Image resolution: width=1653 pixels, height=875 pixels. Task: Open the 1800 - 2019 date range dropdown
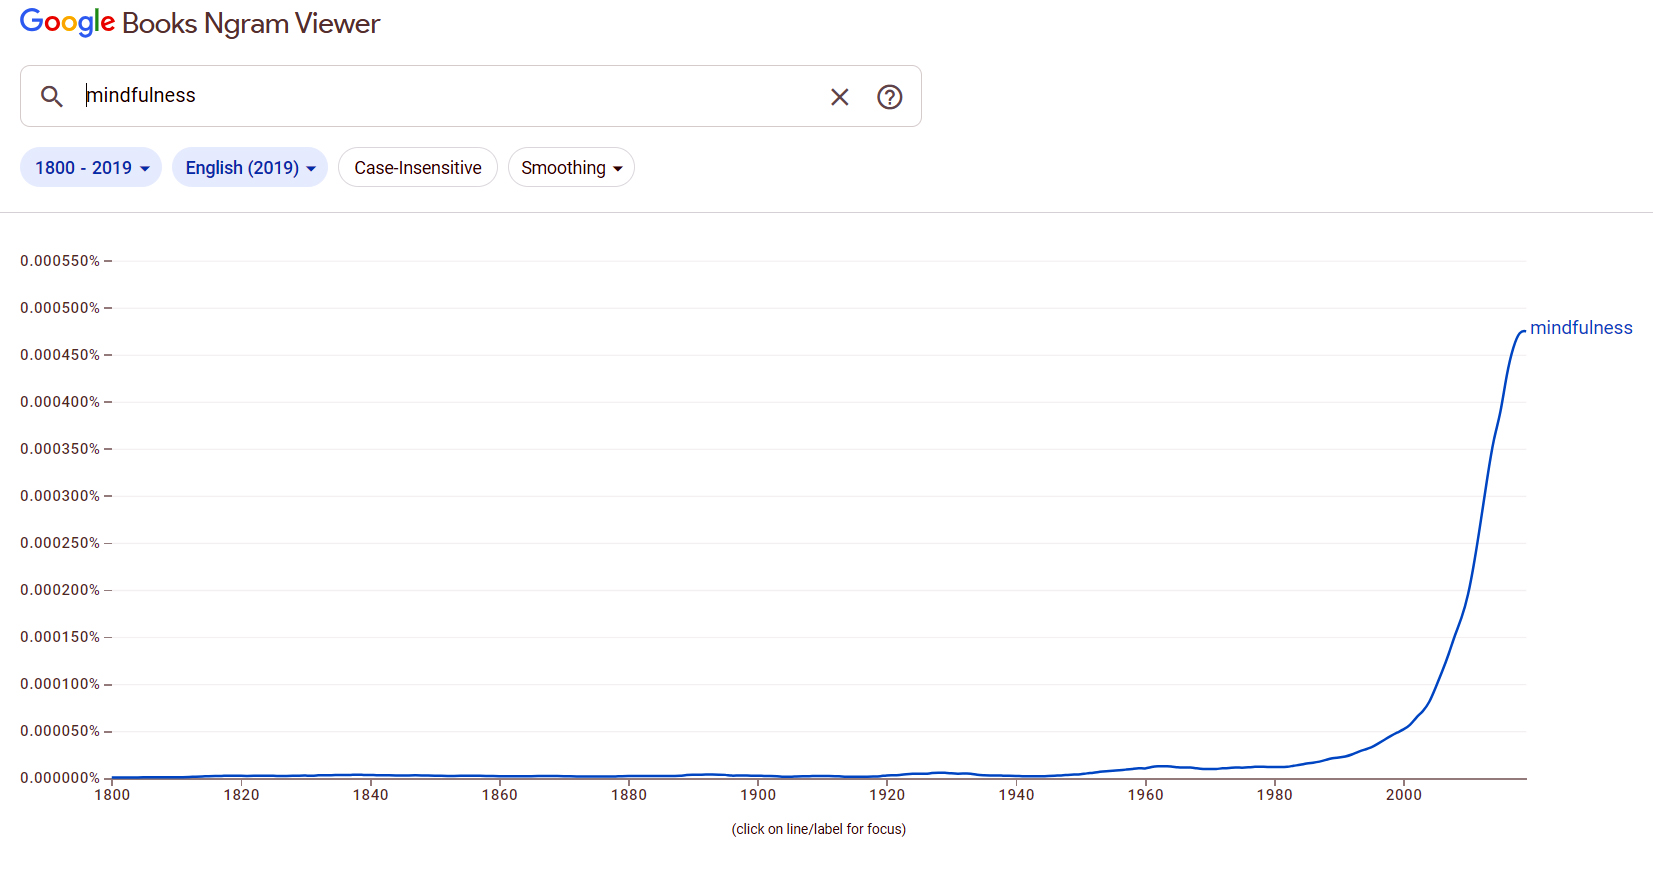tap(91, 168)
